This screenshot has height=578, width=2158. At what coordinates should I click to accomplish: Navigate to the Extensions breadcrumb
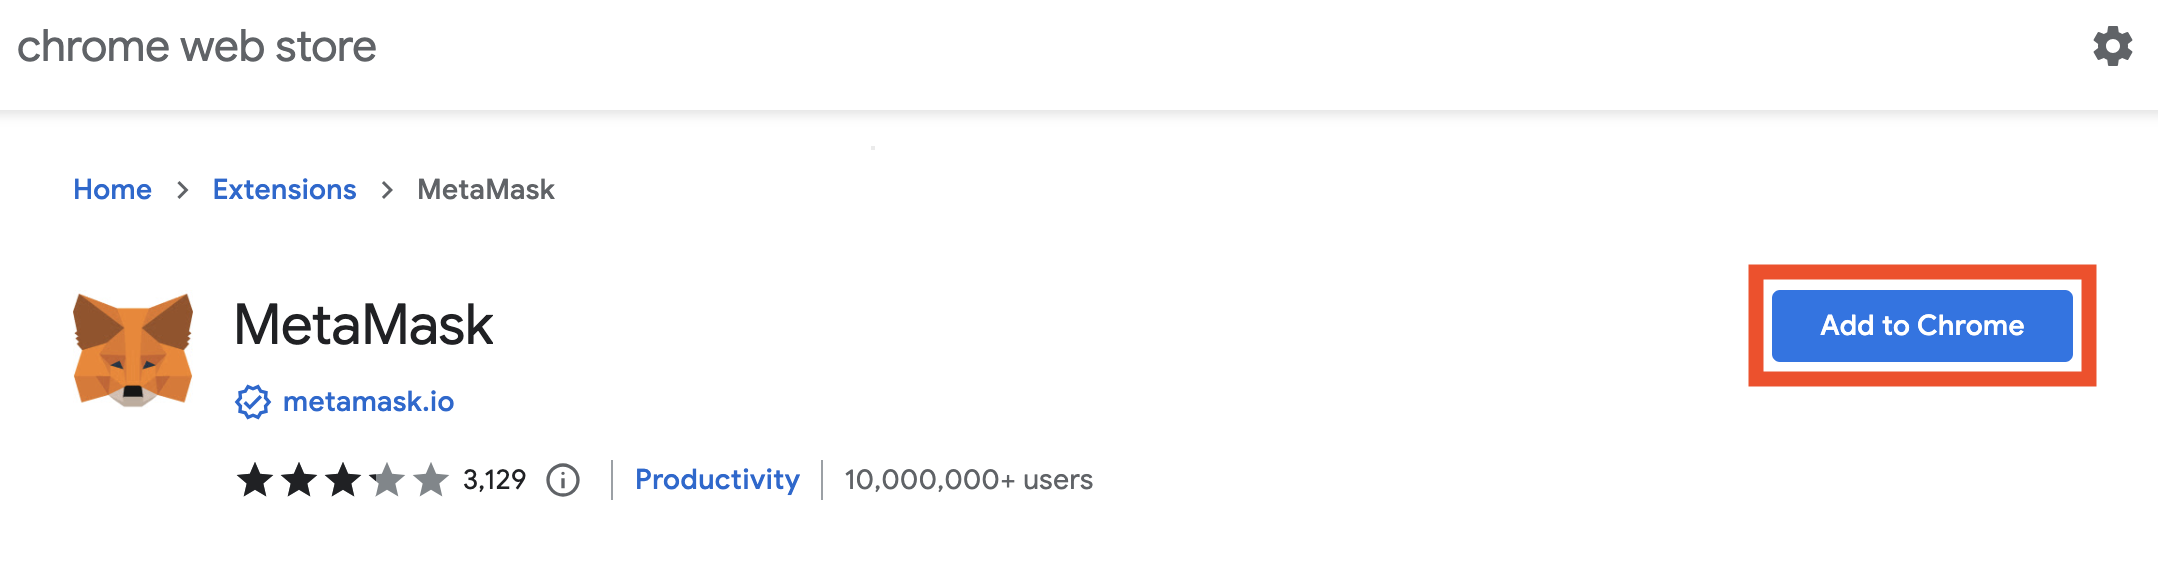(284, 190)
